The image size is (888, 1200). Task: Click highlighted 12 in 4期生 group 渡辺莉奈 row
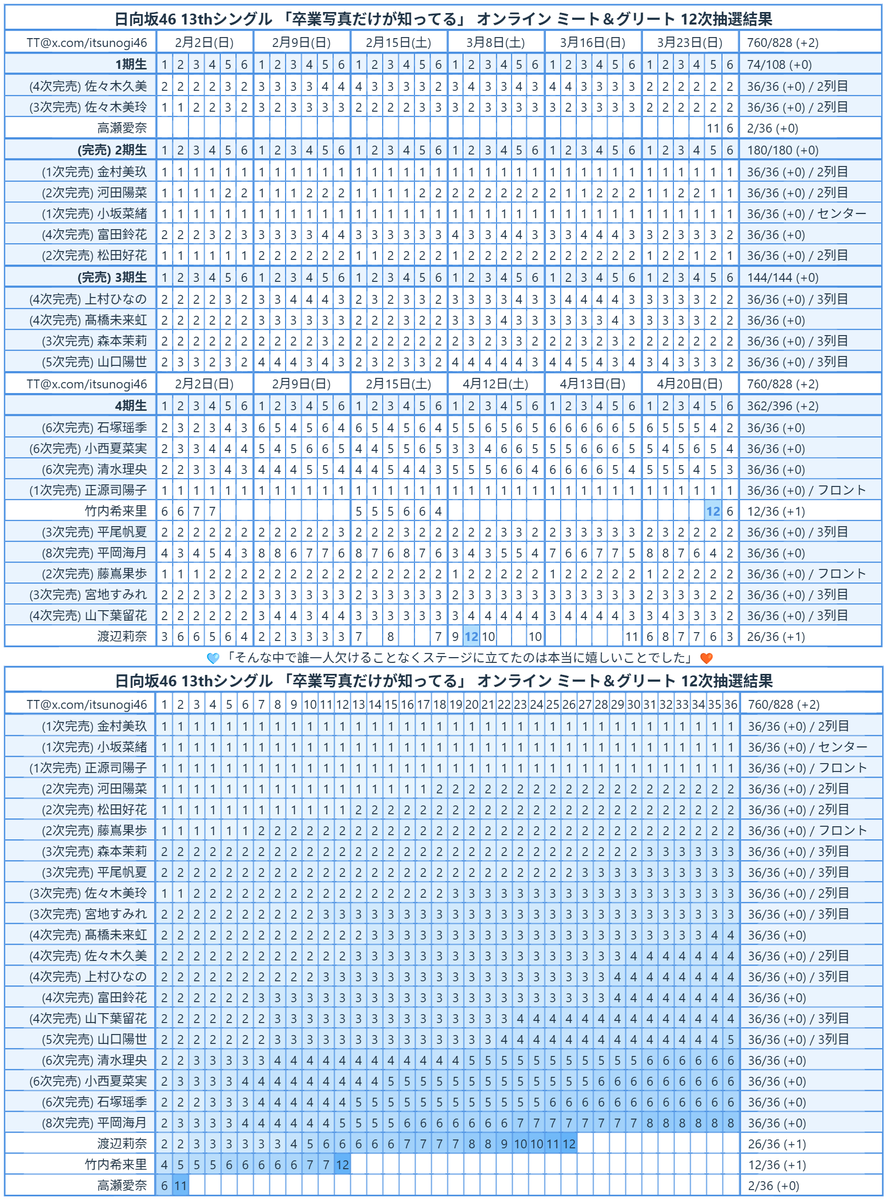472,638
